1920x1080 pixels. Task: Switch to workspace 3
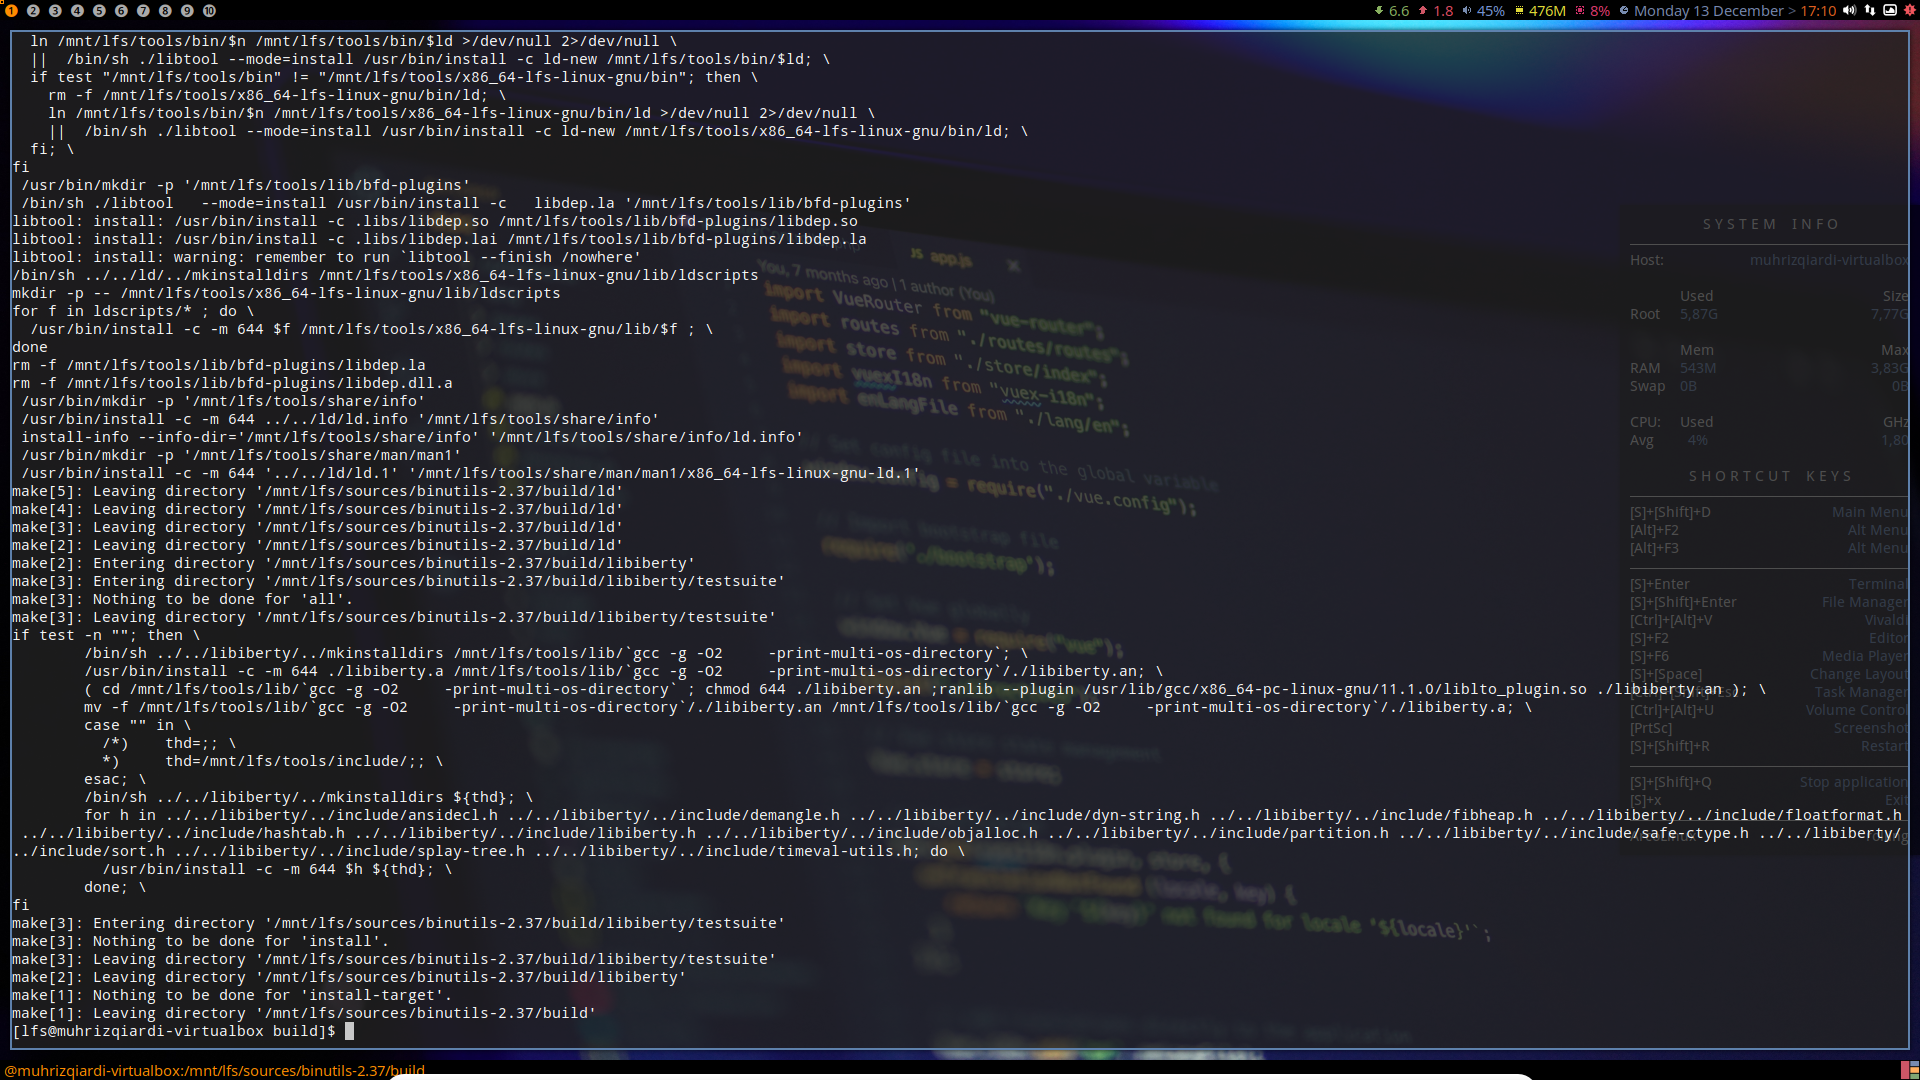pyautogui.click(x=55, y=11)
